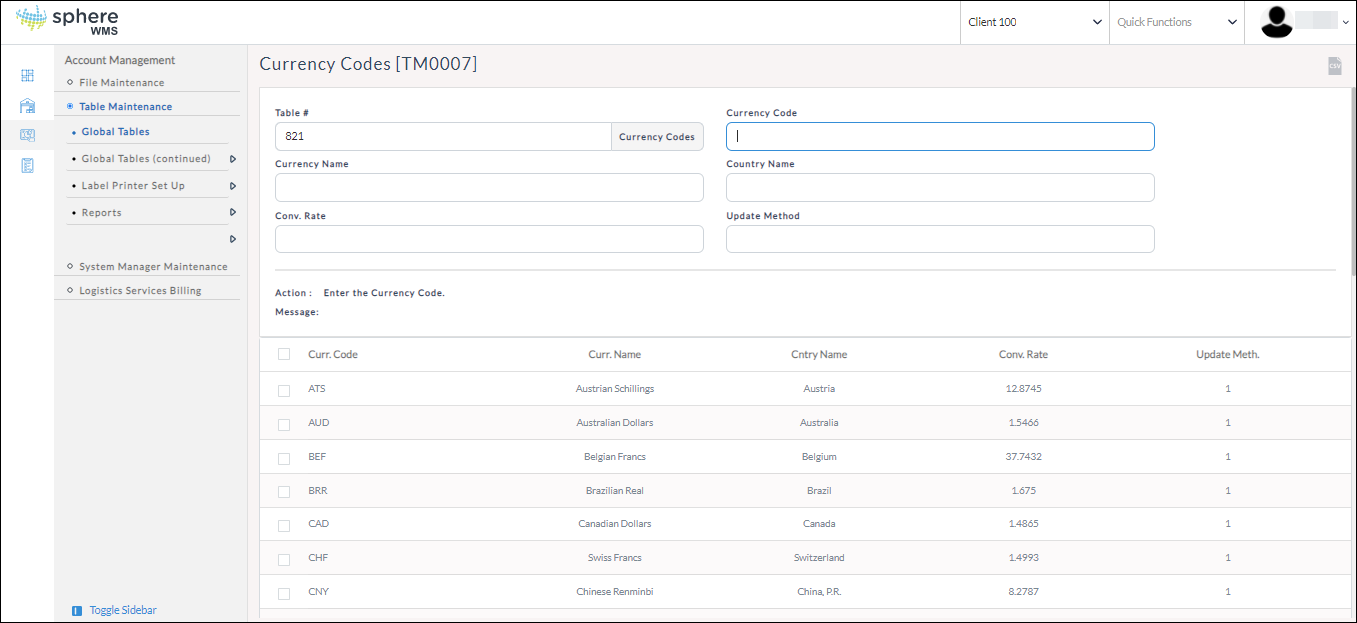Click into the Currency Name field
The image size is (1357, 623).
pyautogui.click(x=489, y=188)
